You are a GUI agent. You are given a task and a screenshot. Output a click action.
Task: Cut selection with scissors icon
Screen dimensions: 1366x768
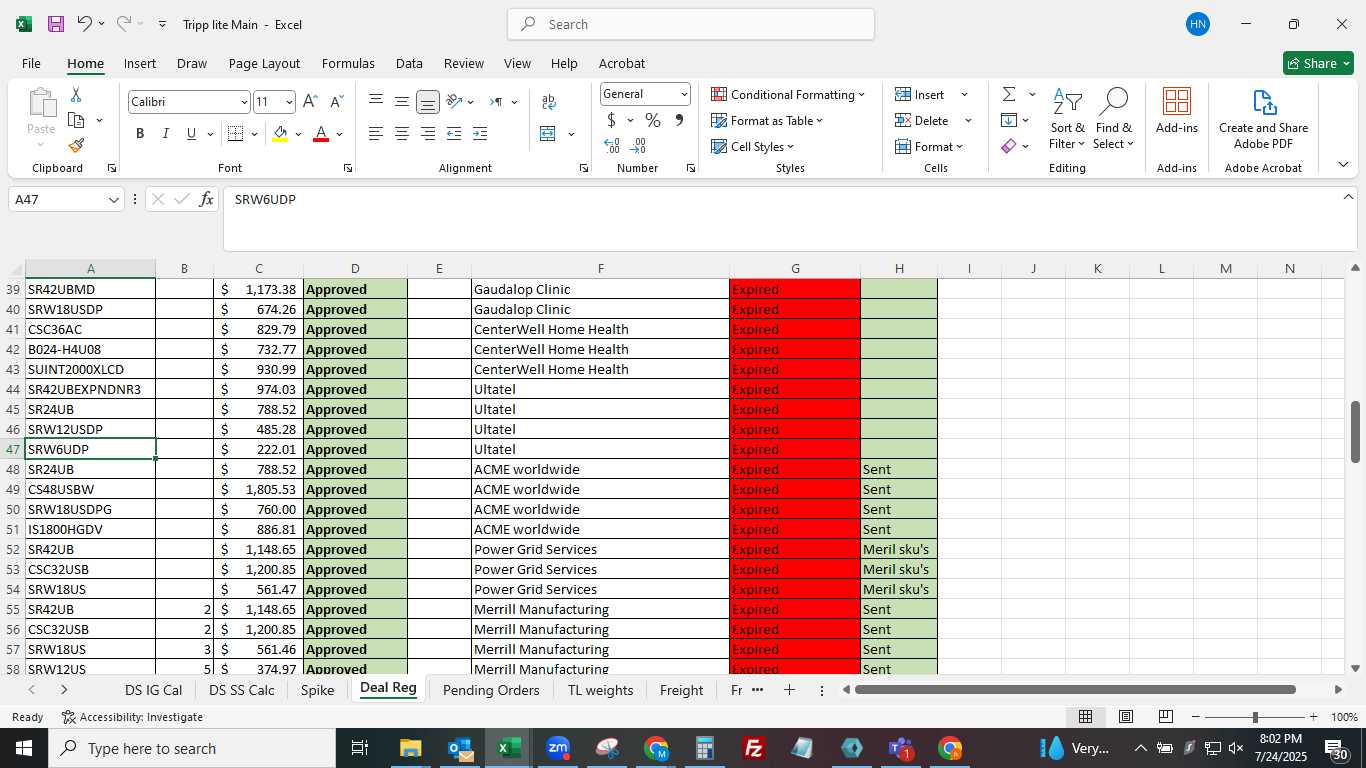tap(76, 94)
